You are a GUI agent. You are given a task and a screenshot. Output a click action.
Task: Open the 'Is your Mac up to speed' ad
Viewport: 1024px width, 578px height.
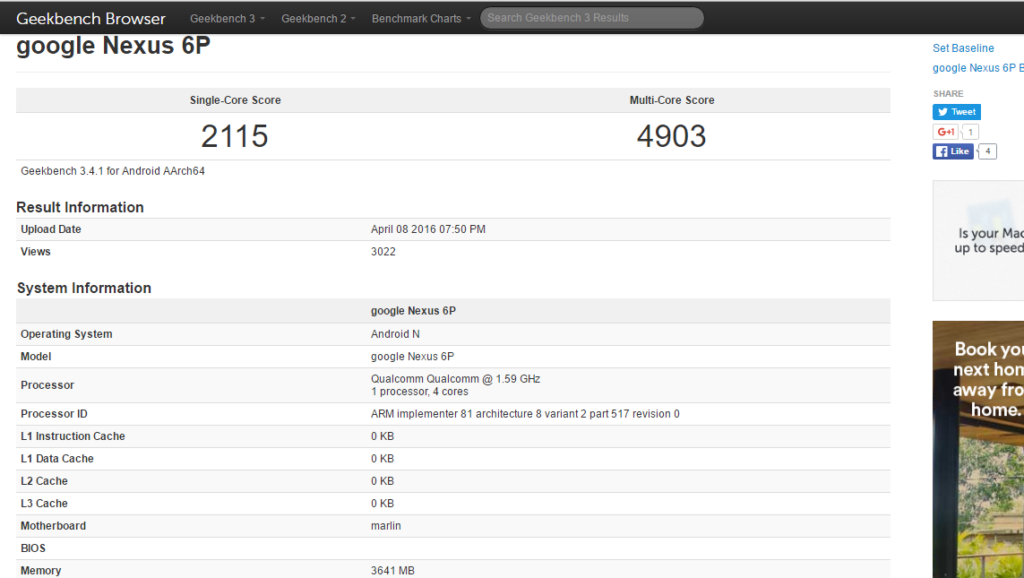978,240
